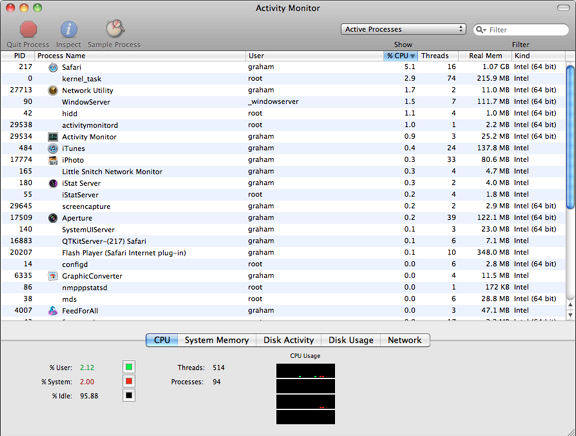Image resolution: width=576 pixels, height=436 pixels.
Task: Select Flash Player (Safari Internet plug-in) row
Action: (283, 253)
